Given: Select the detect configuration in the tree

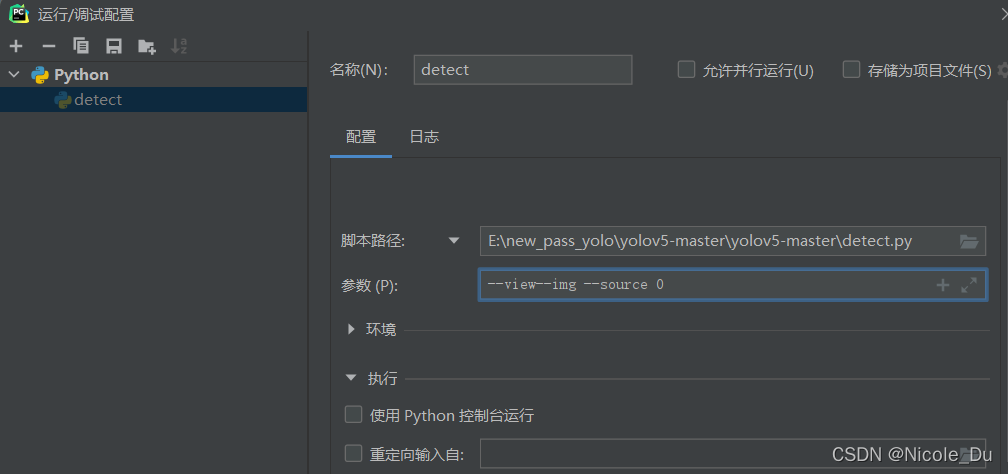Looking at the screenshot, I should click(x=153, y=100).
